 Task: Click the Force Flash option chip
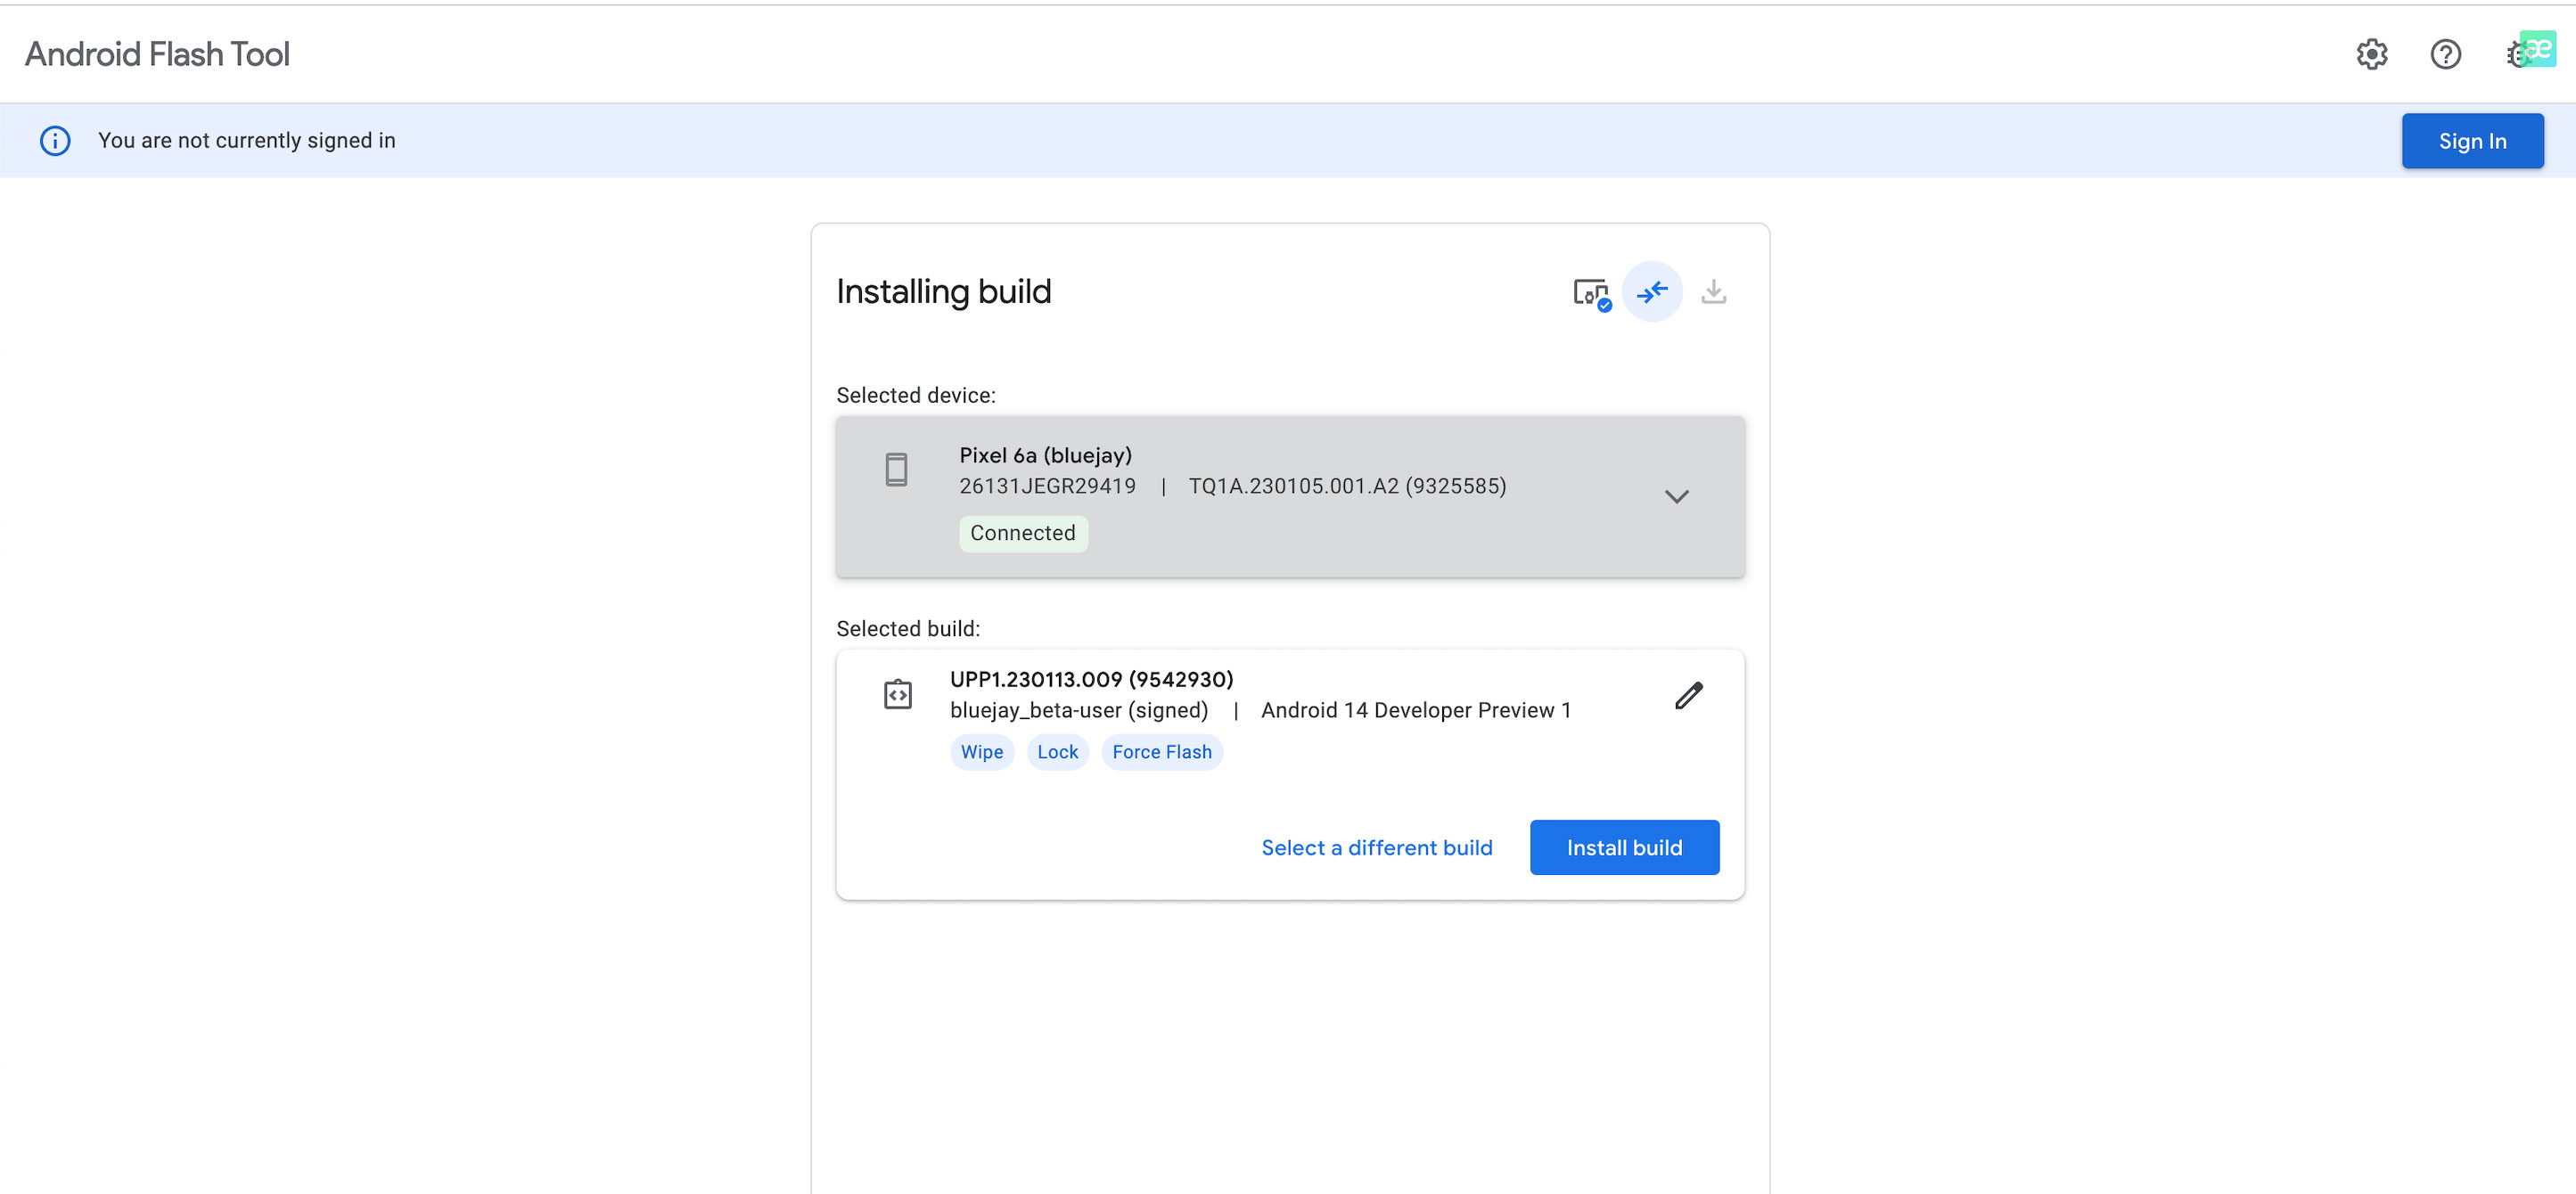point(1162,752)
